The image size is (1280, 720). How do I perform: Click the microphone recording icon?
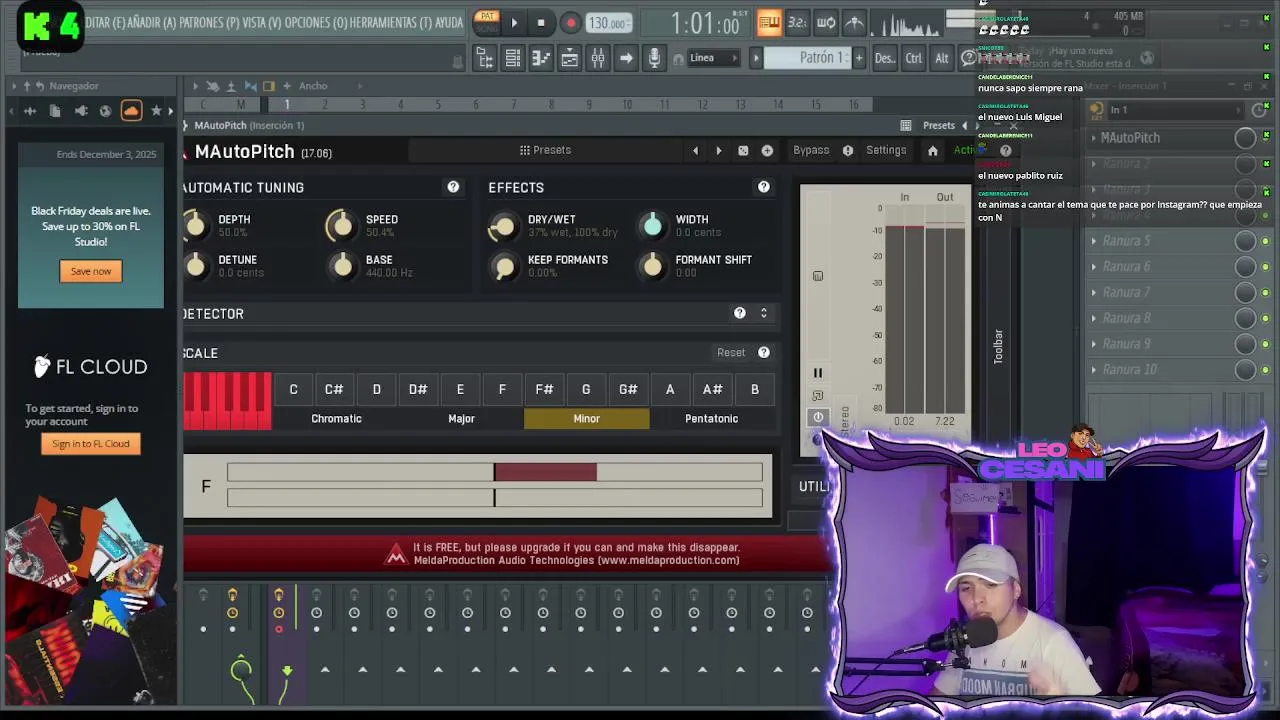pos(654,58)
